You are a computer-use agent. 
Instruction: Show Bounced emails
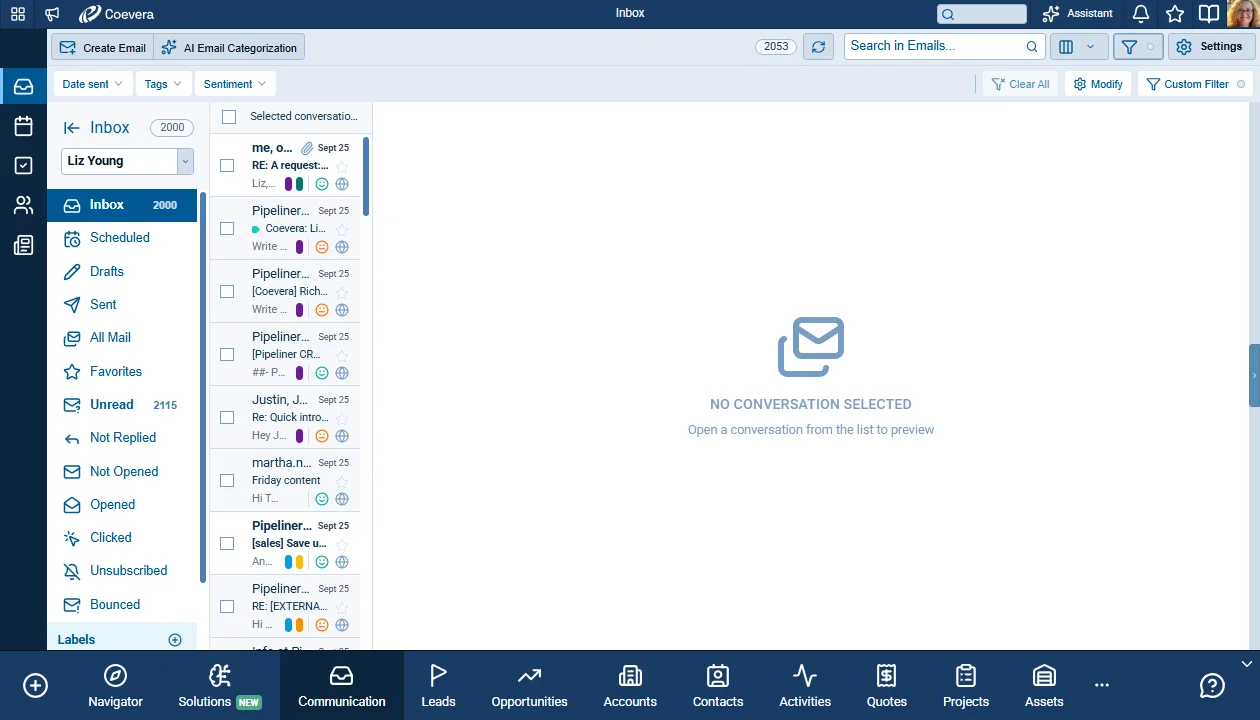(122, 605)
